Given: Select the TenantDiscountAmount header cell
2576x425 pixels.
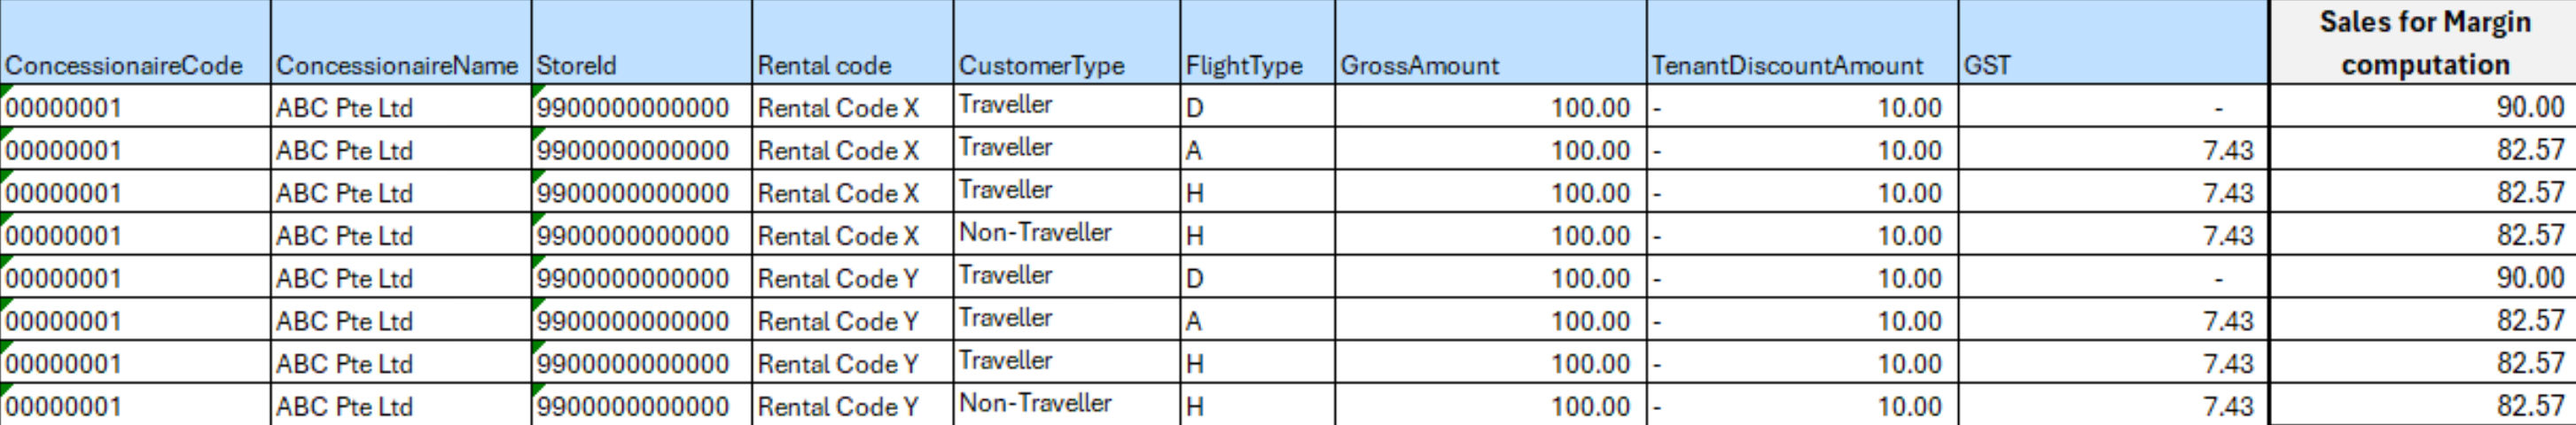Looking at the screenshot, I should pos(1787,65).
